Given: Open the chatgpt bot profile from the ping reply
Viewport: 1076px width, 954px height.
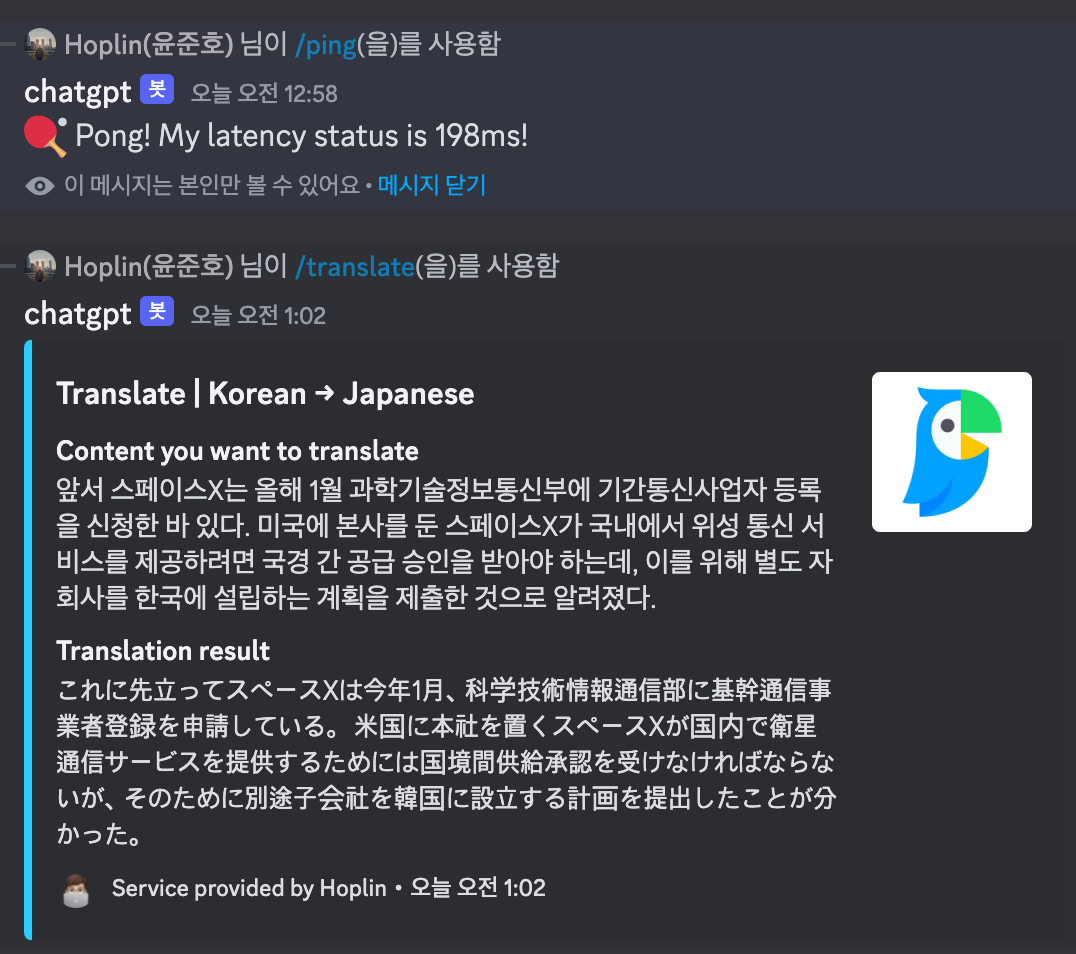Looking at the screenshot, I should coord(78,92).
